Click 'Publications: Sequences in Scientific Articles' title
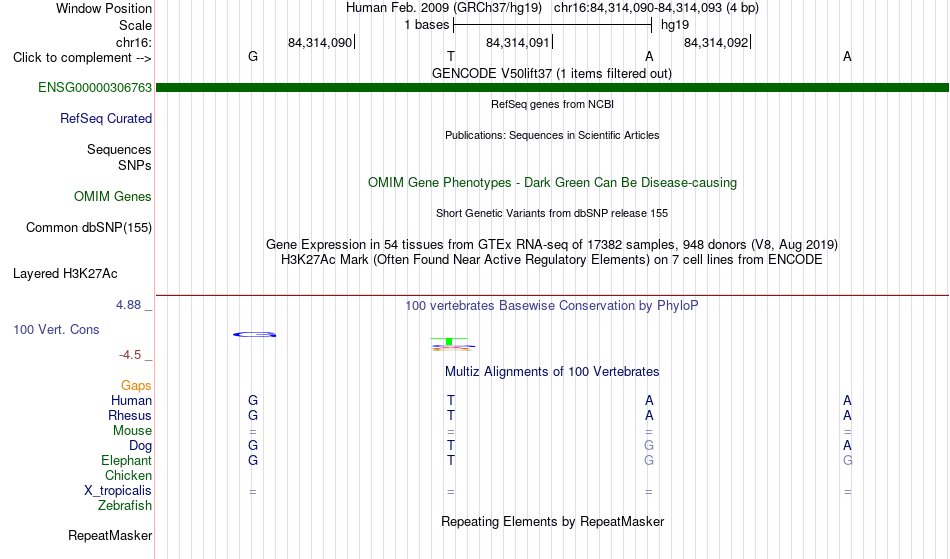The height and width of the screenshot is (559, 950). click(x=552, y=135)
